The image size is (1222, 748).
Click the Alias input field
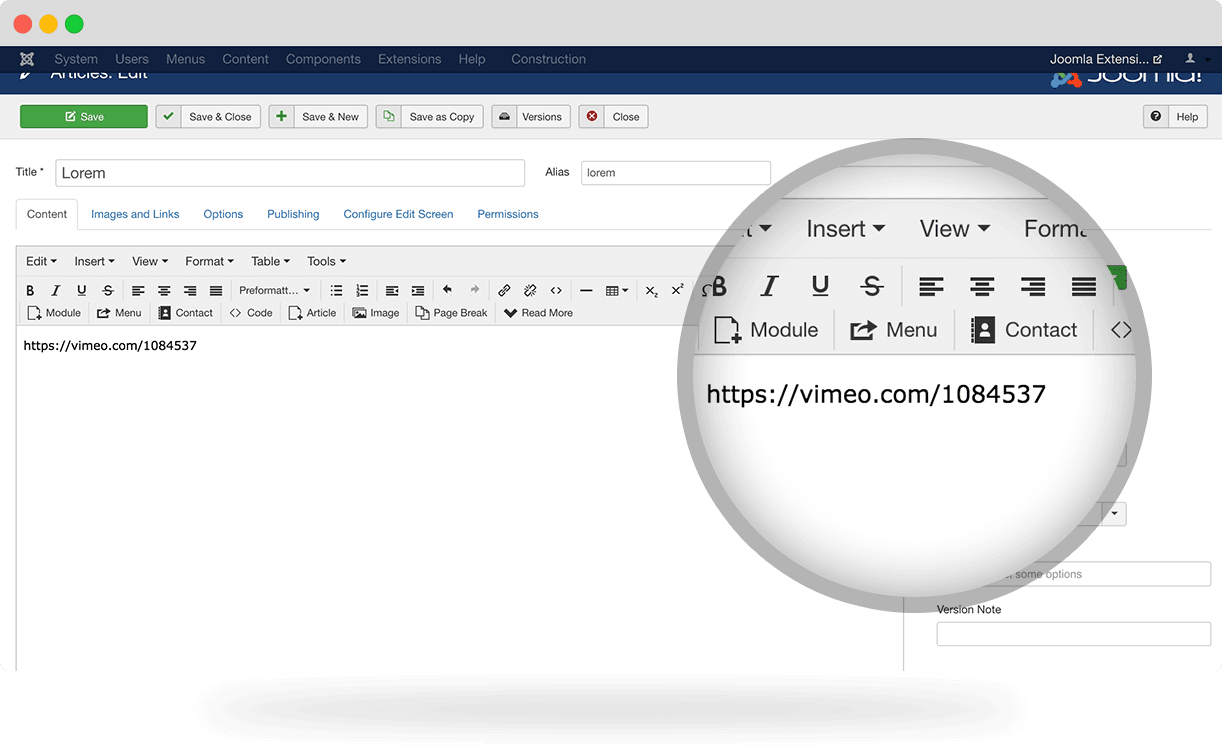pyautogui.click(x=676, y=173)
